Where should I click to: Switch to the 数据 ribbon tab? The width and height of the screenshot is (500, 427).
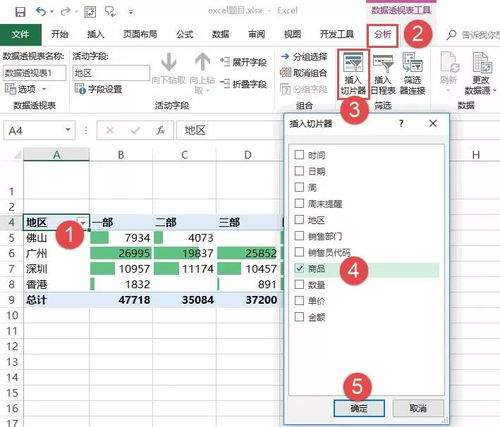click(221, 34)
